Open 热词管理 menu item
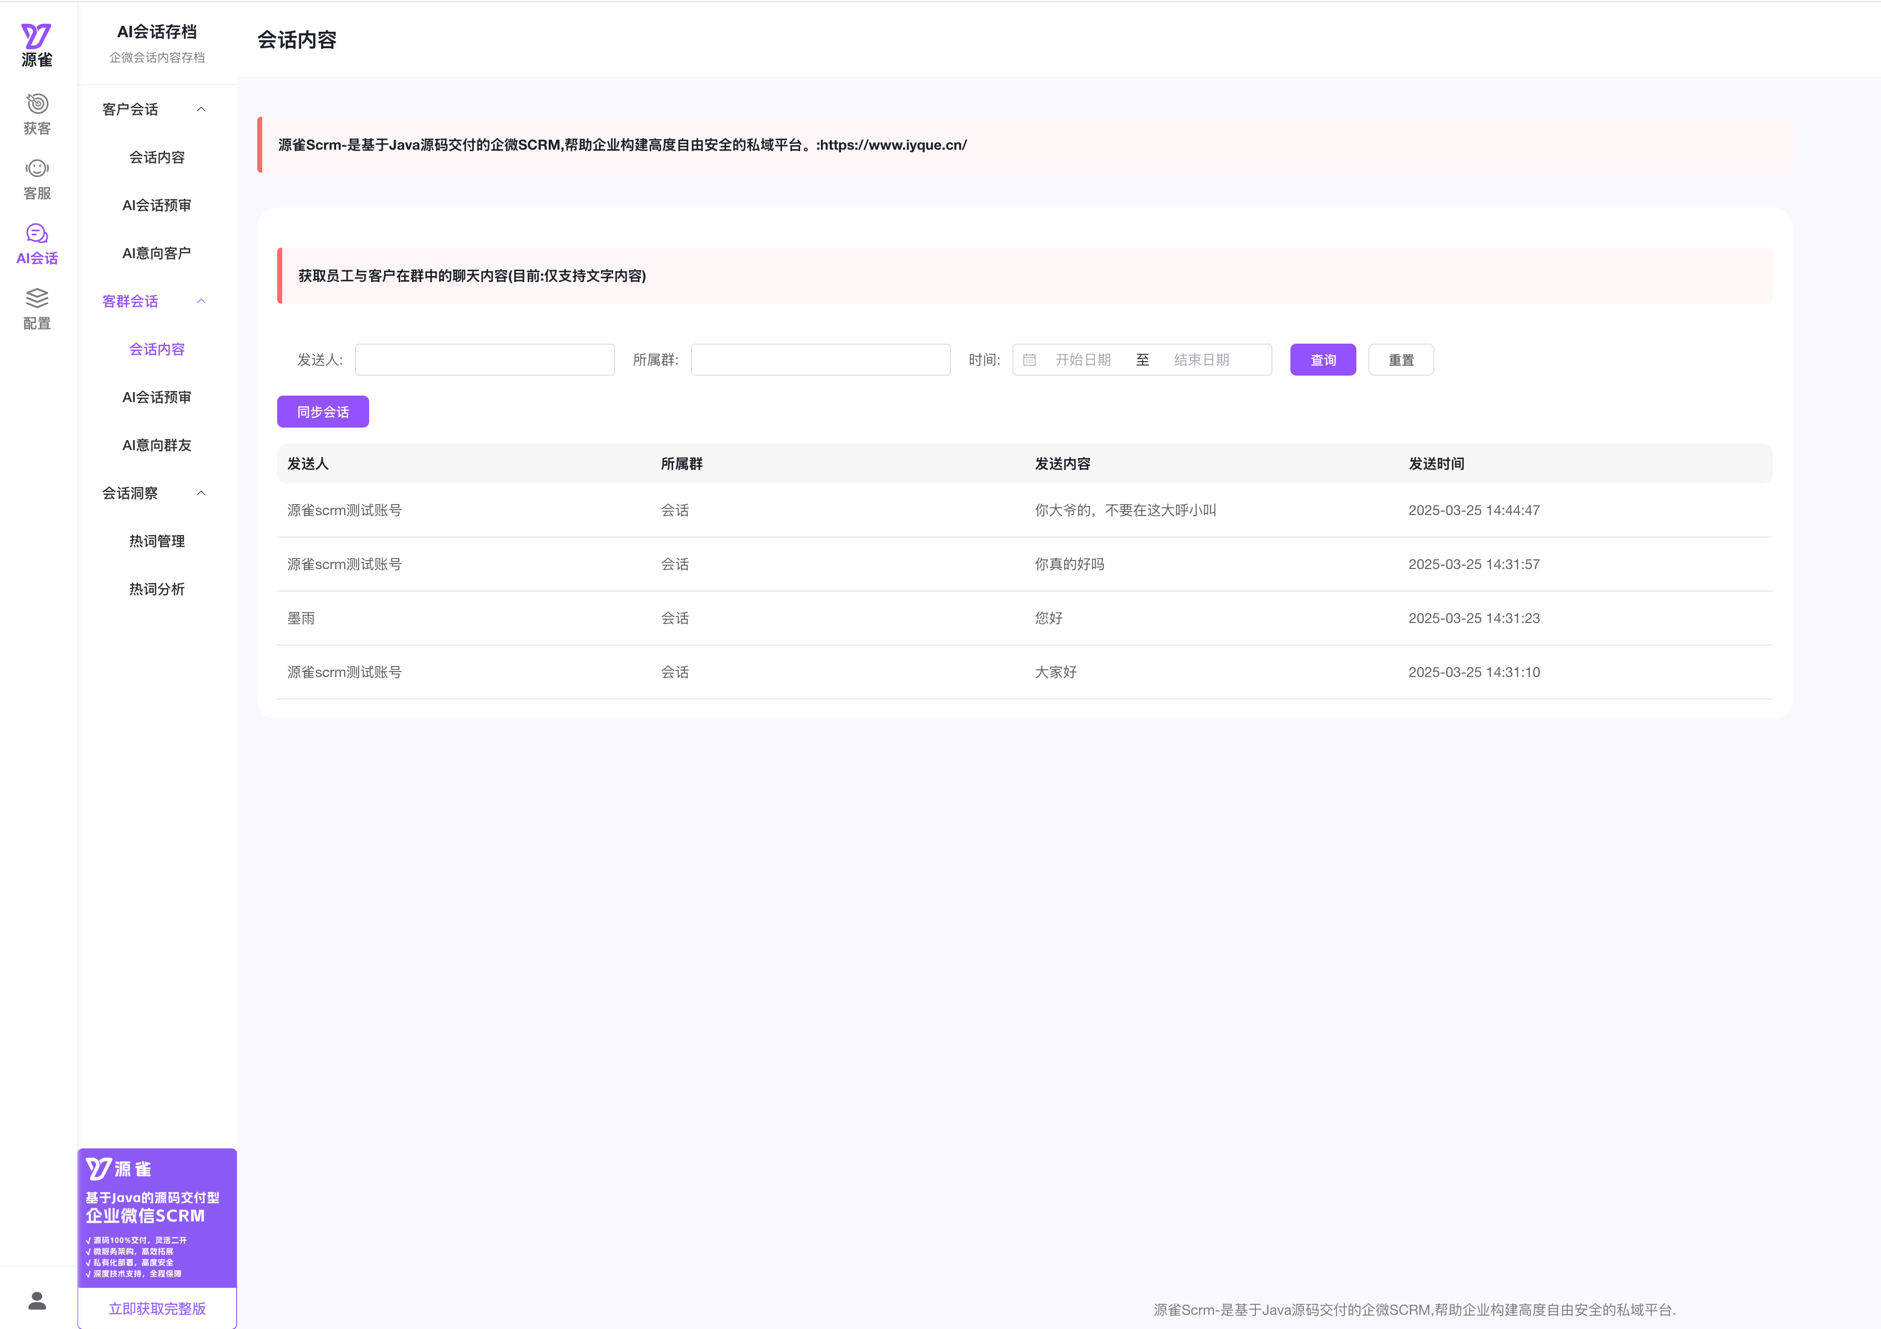Viewport: 1881px width, 1329px height. coord(157,541)
